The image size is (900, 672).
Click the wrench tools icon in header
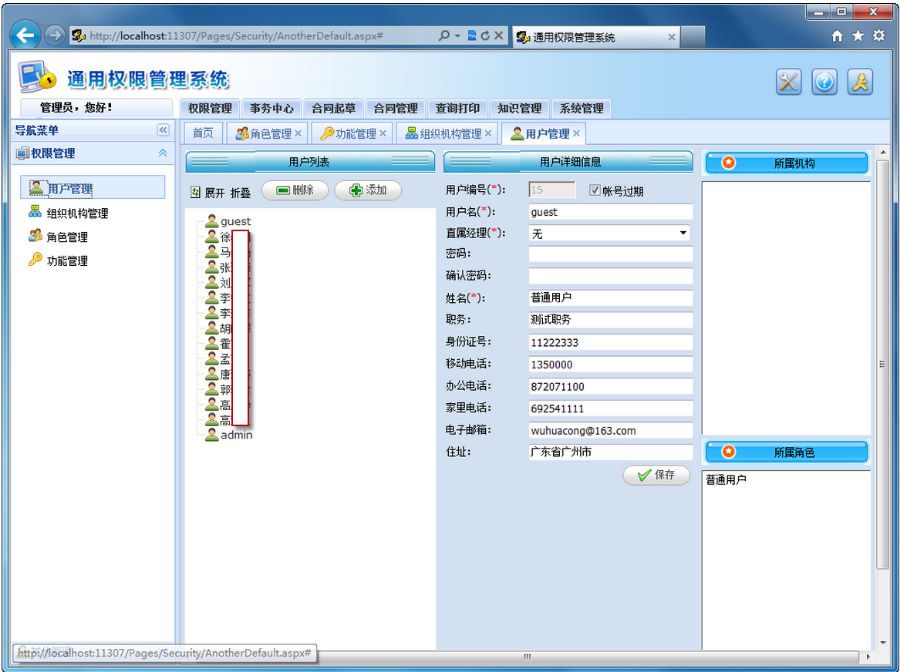(789, 81)
